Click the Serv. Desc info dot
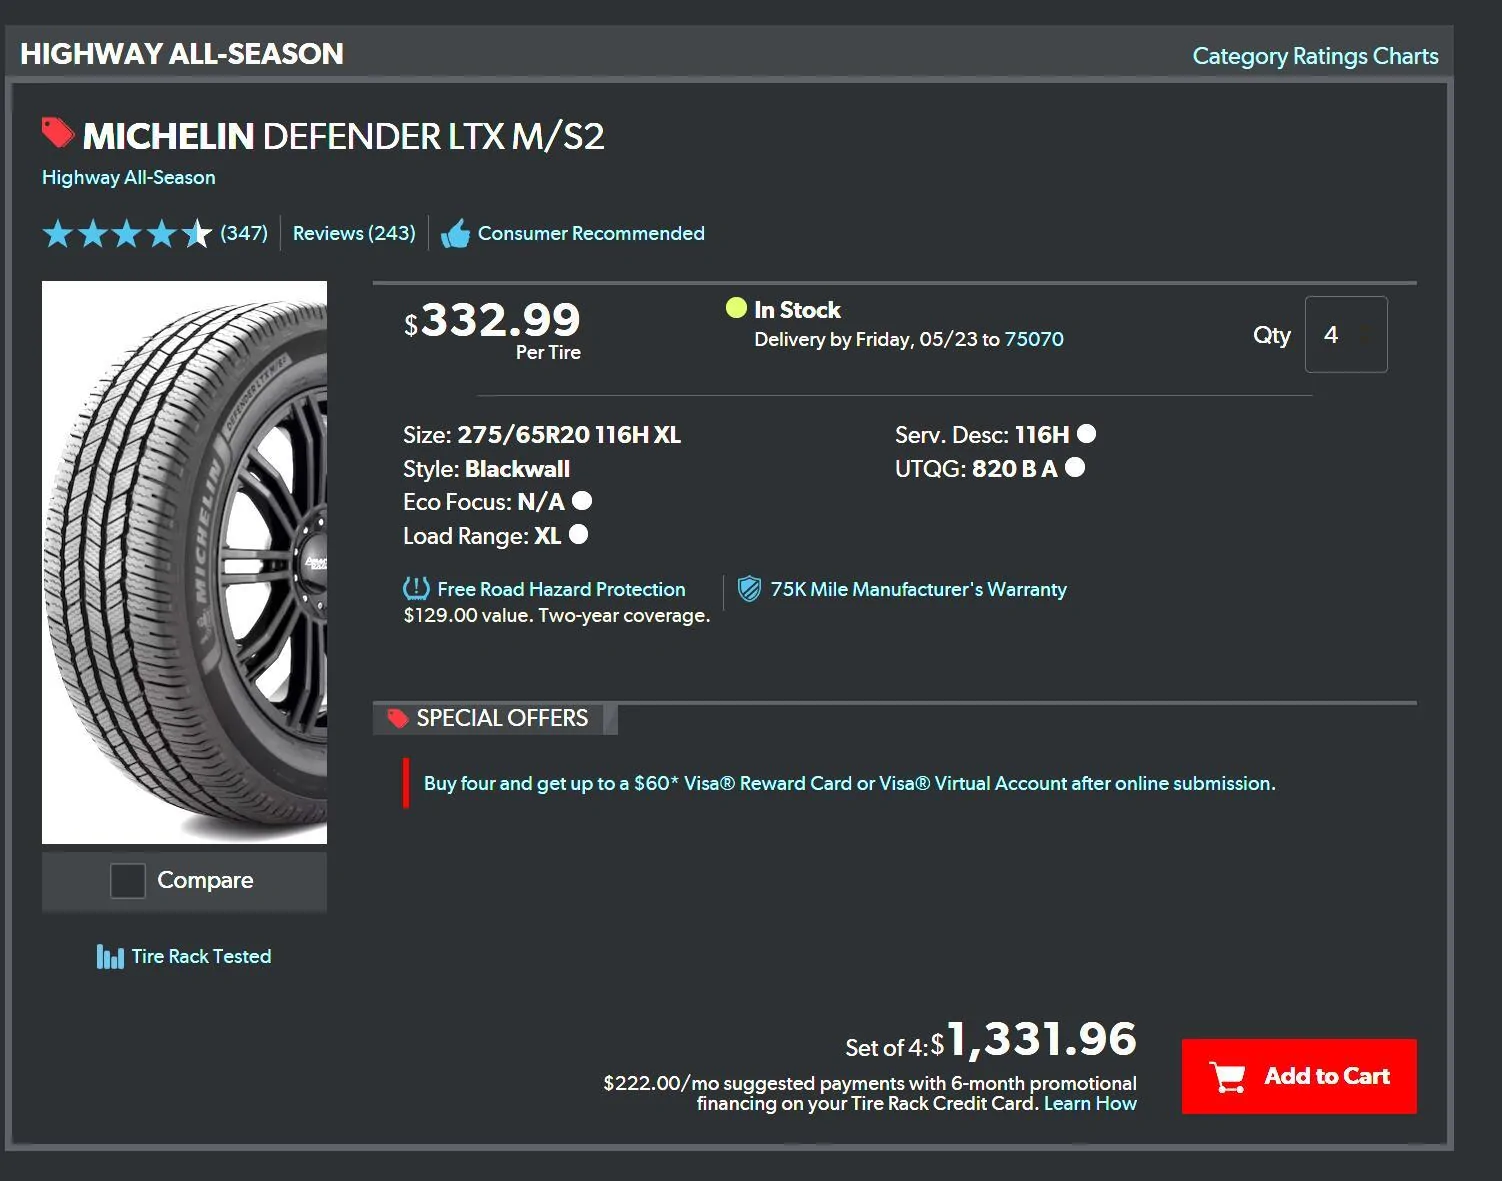This screenshot has height=1181, width=1502. pyautogui.click(x=1086, y=433)
